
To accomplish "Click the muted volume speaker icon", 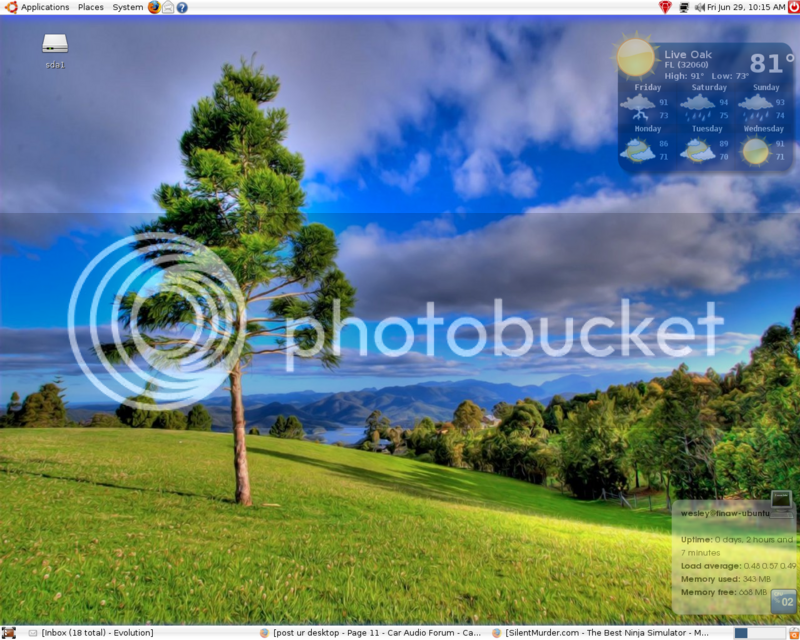I will (x=699, y=7).
